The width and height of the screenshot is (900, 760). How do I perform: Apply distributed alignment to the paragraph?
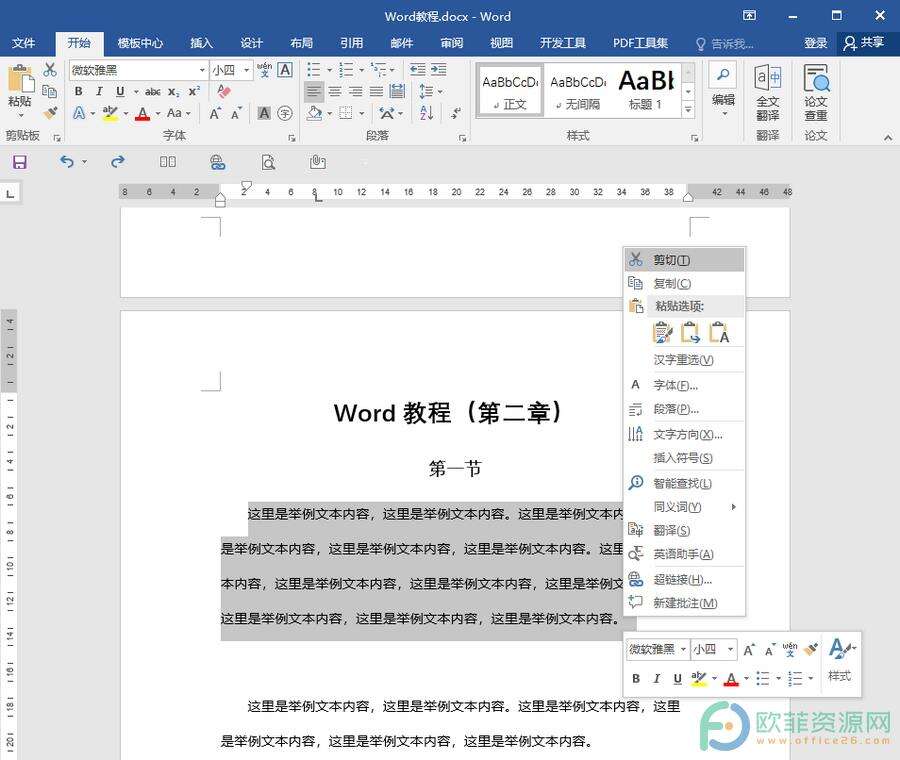pos(397,91)
